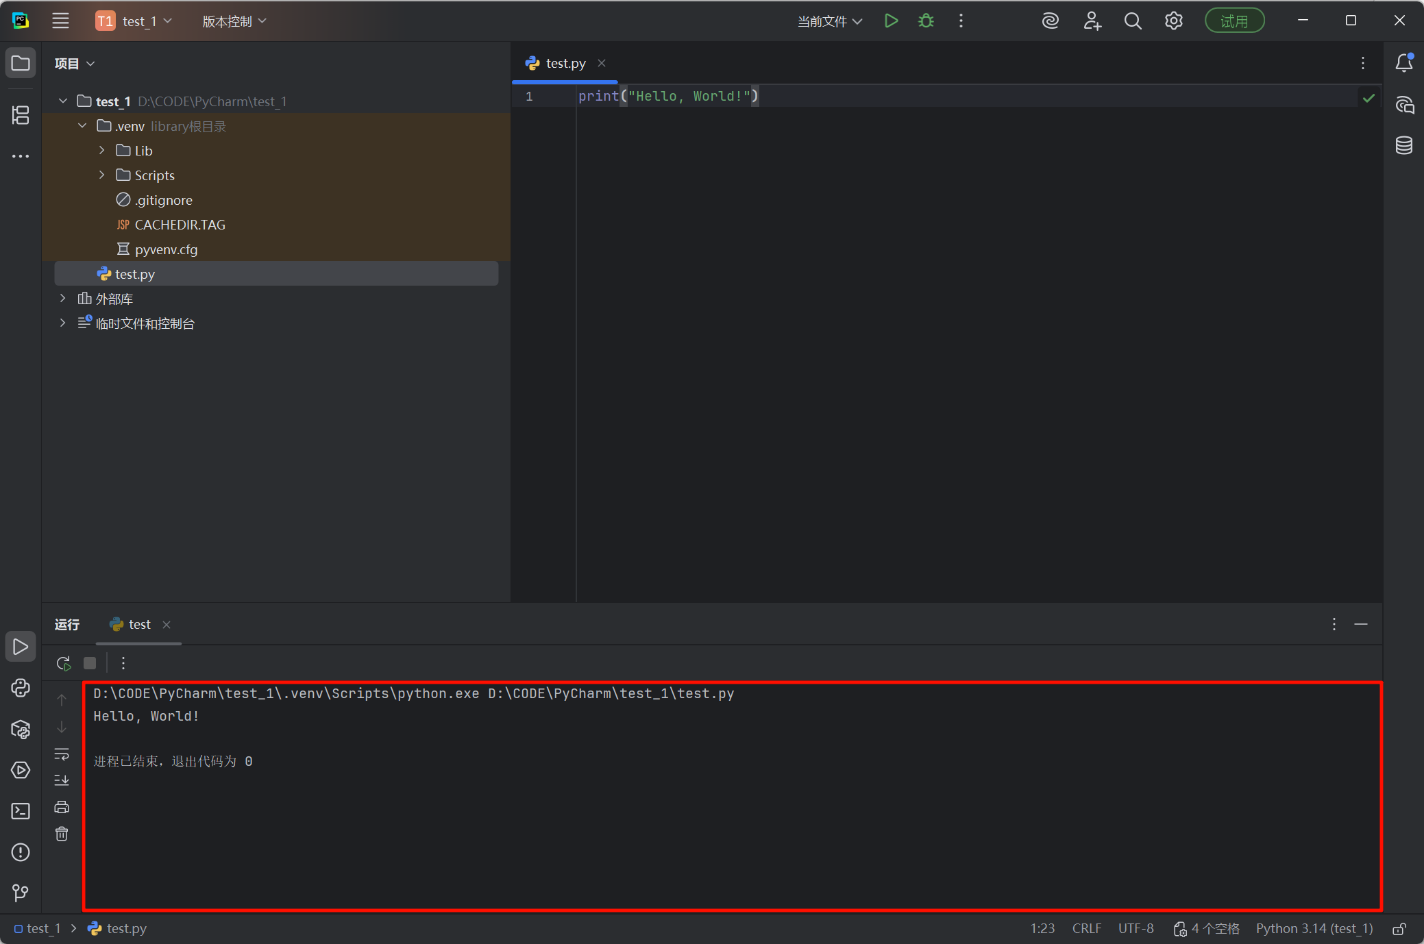Open the Python Console sidebar icon
Viewport: 1424px width, 944px height.
[x=20, y=688]
